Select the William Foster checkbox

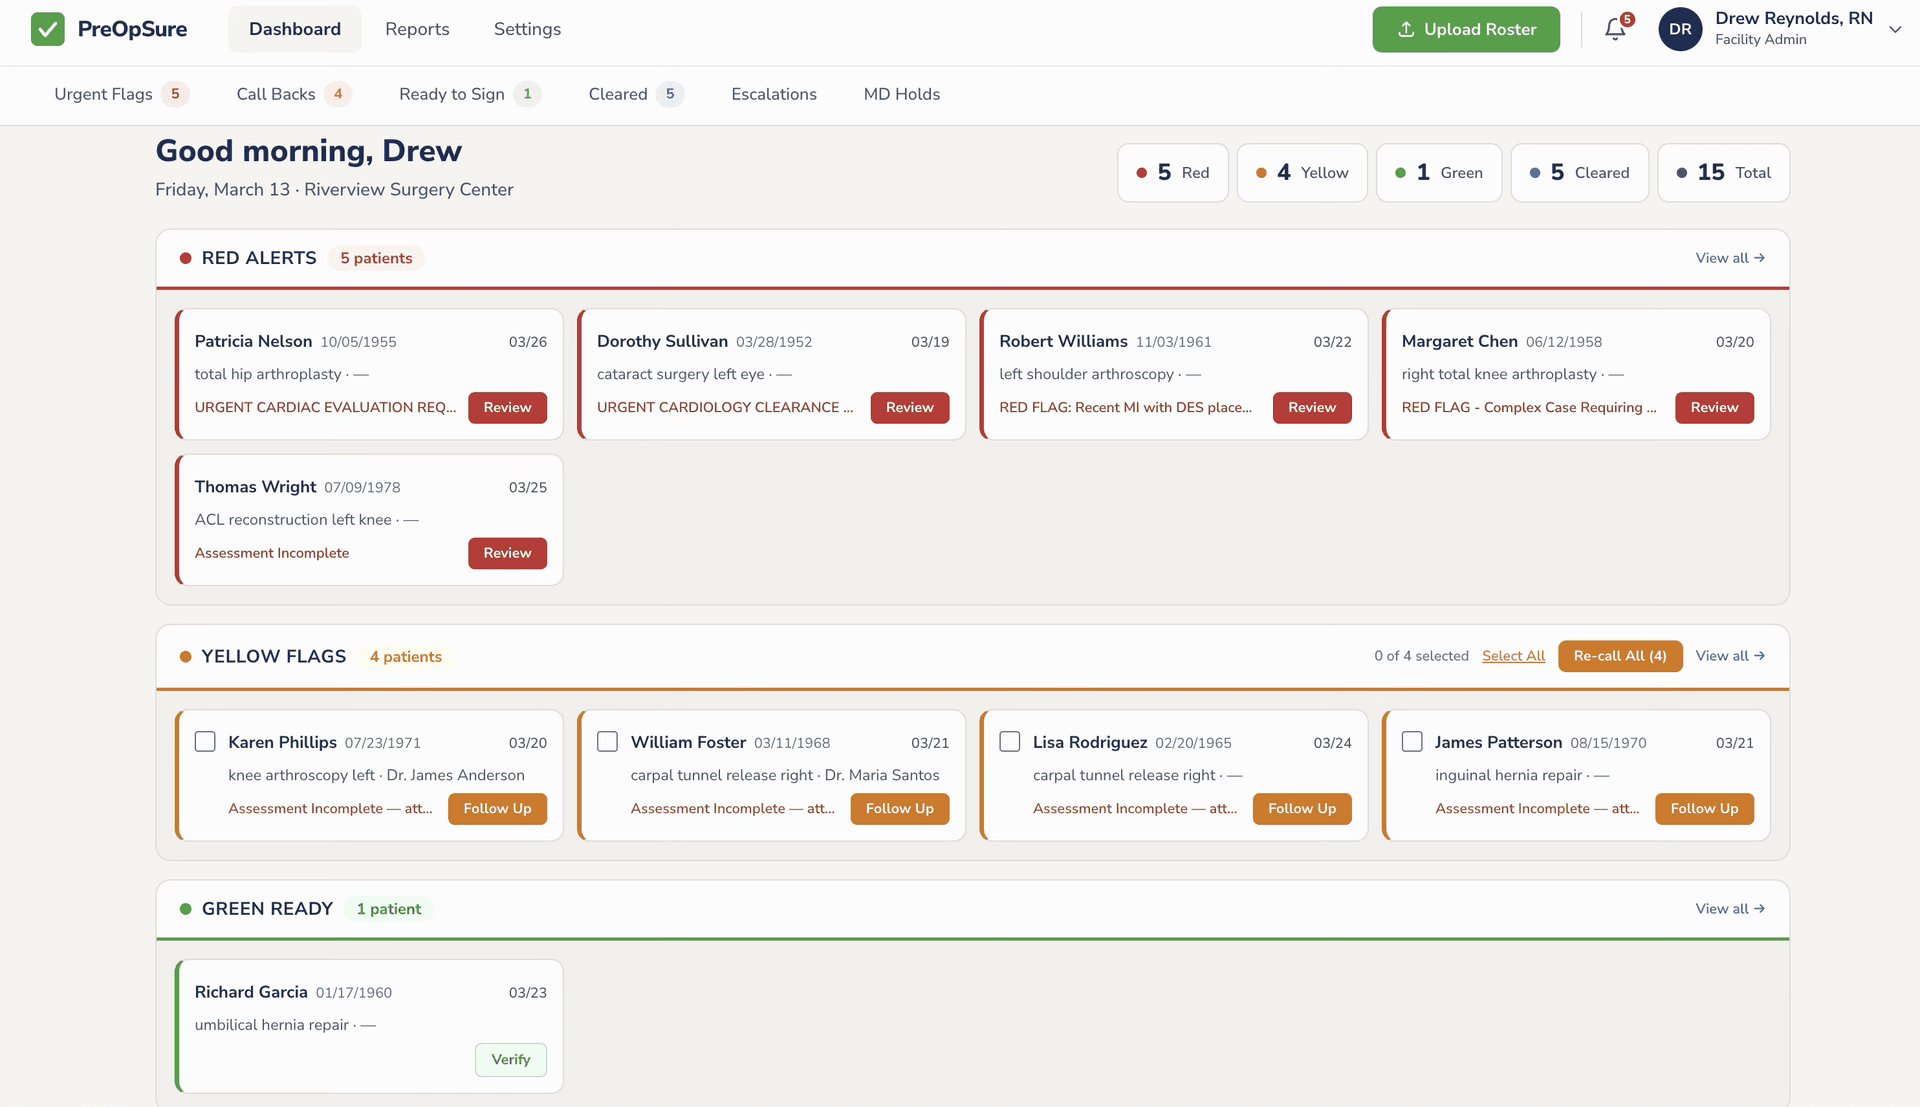point(607,742)
